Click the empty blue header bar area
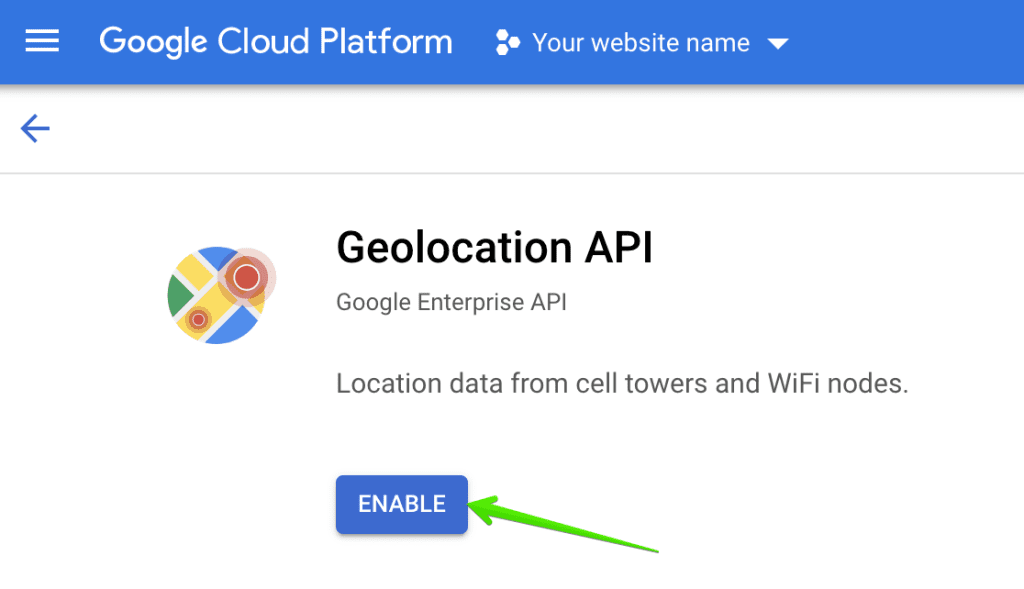The height and width of the screenshot is (589, 1024). [910, 42]
